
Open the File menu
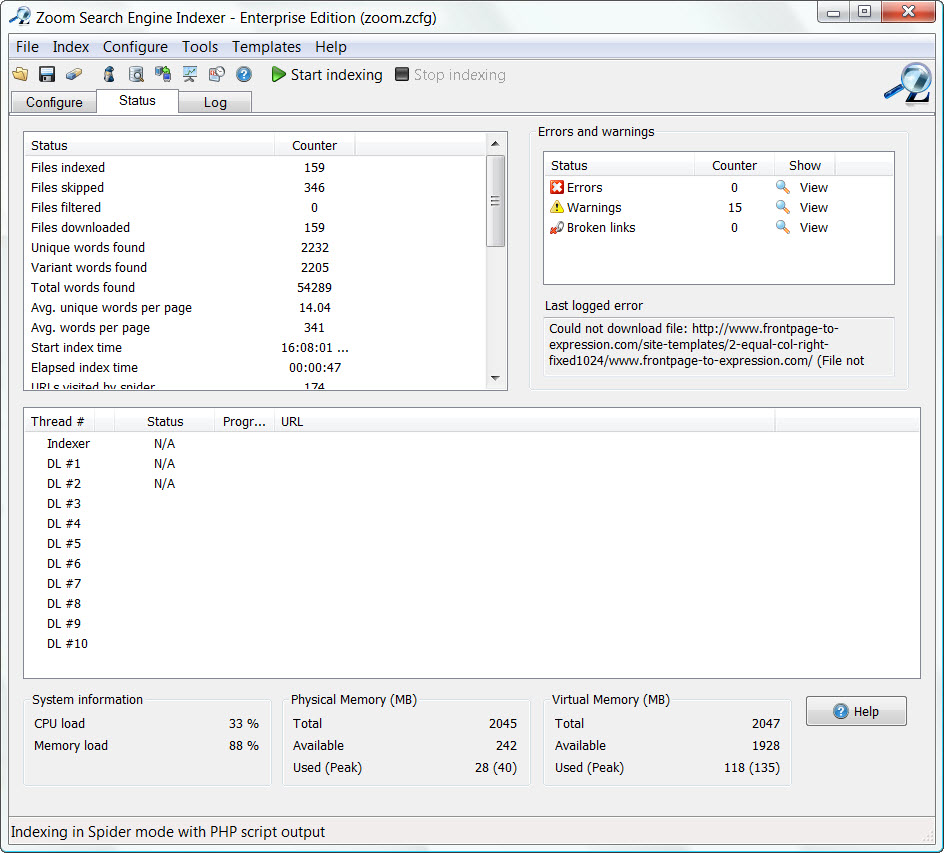27,47
